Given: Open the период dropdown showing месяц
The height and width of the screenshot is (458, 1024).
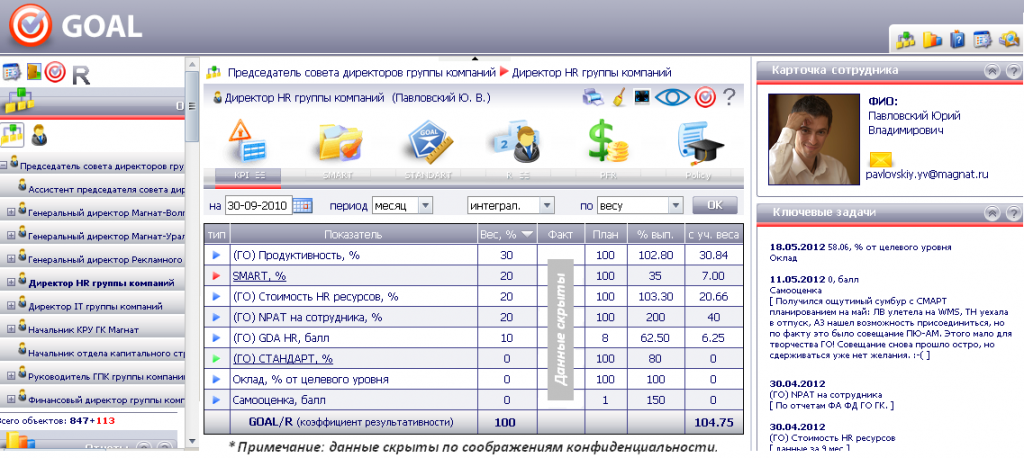Looking at the screenshot, I should (402, 205).
